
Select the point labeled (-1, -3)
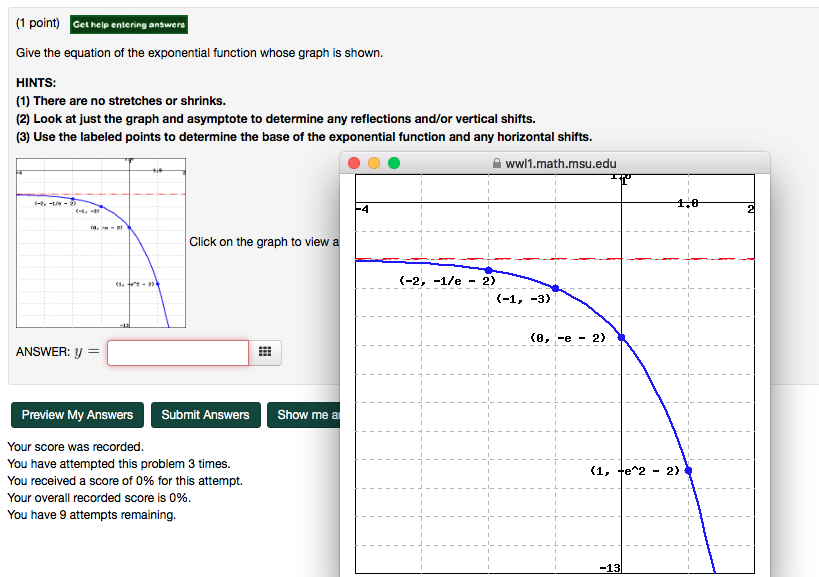556,287
